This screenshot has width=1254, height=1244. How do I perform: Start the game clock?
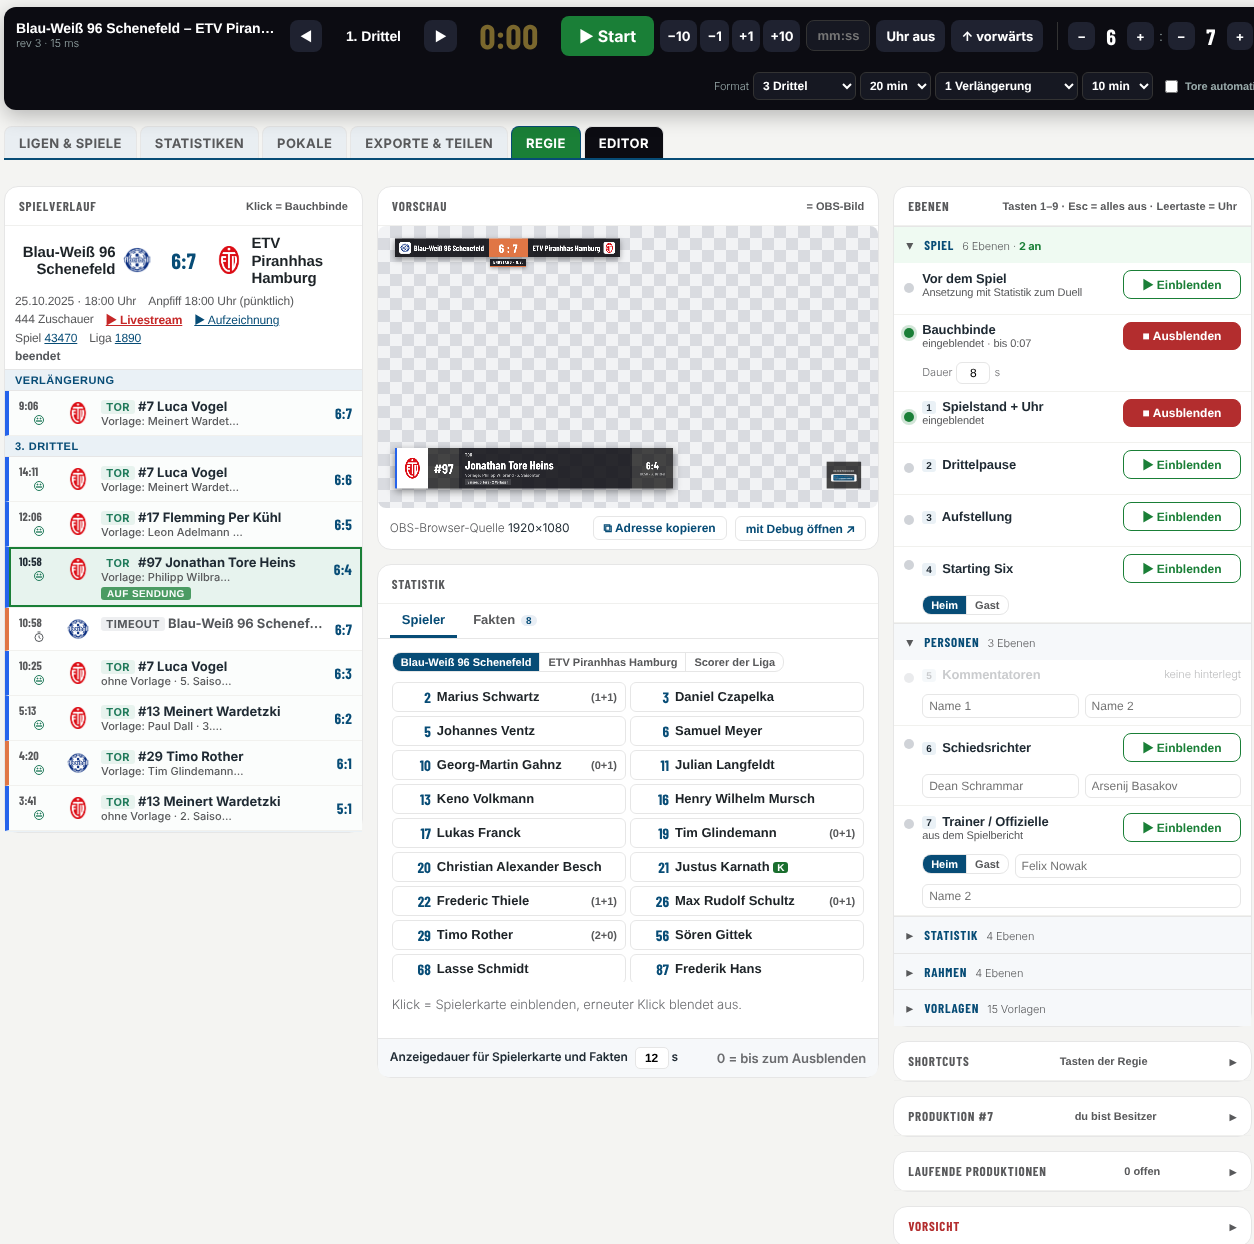coord(607,36)
